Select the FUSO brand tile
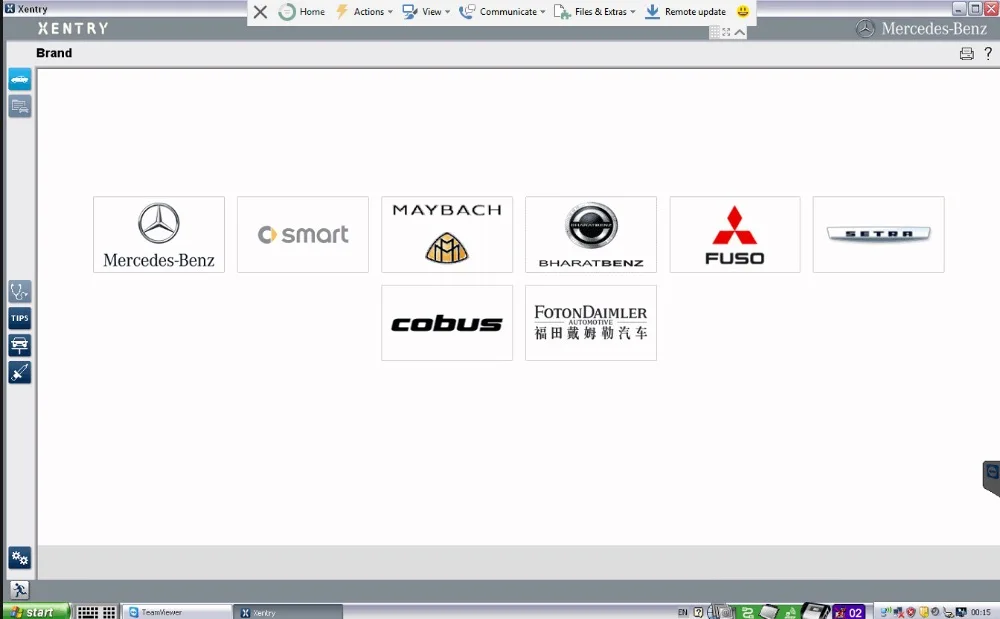Image resolution: width=1000 pixels, height=619 pixels. 735,235
